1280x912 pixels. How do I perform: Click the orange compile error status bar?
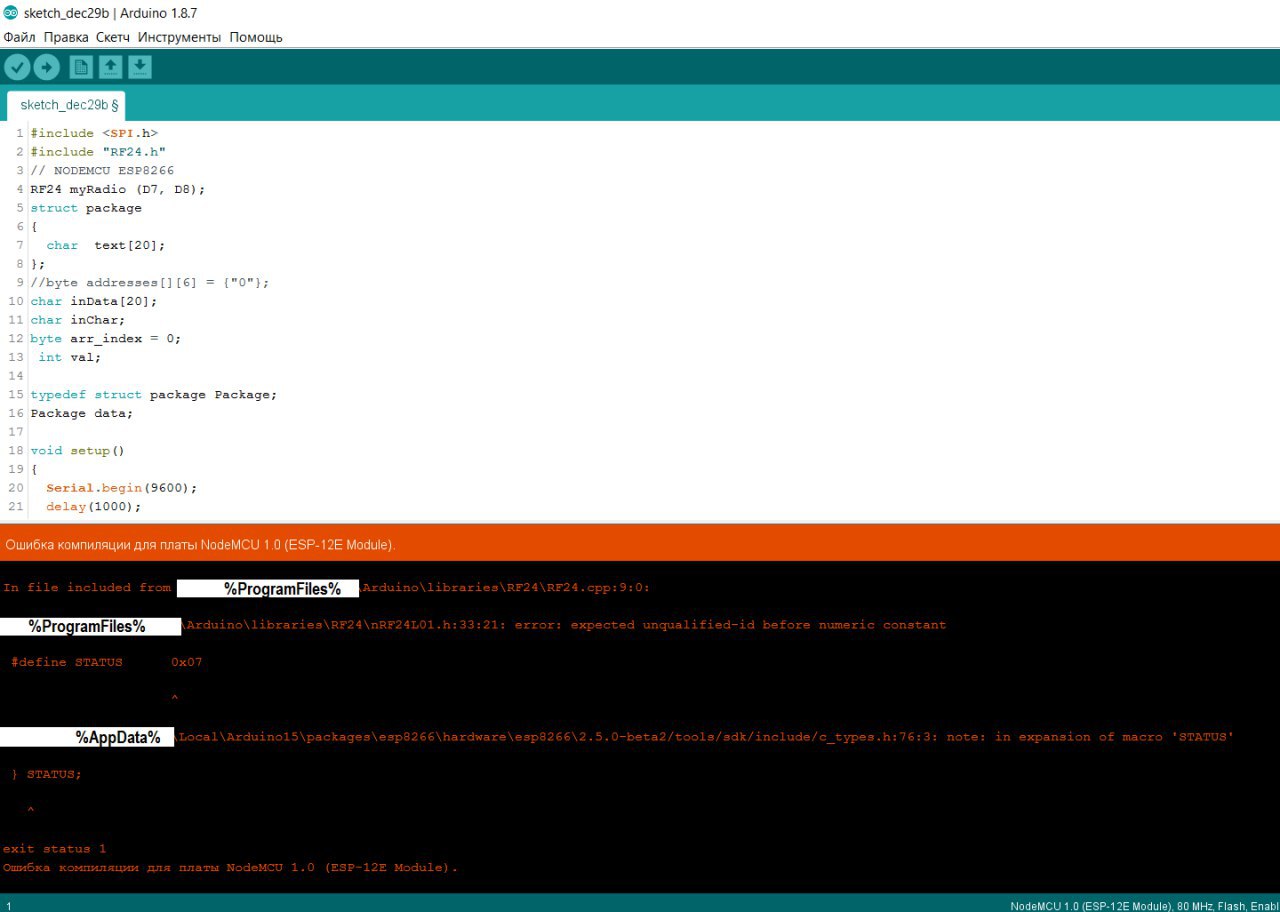pyautogui.click(x=640, y=544)
